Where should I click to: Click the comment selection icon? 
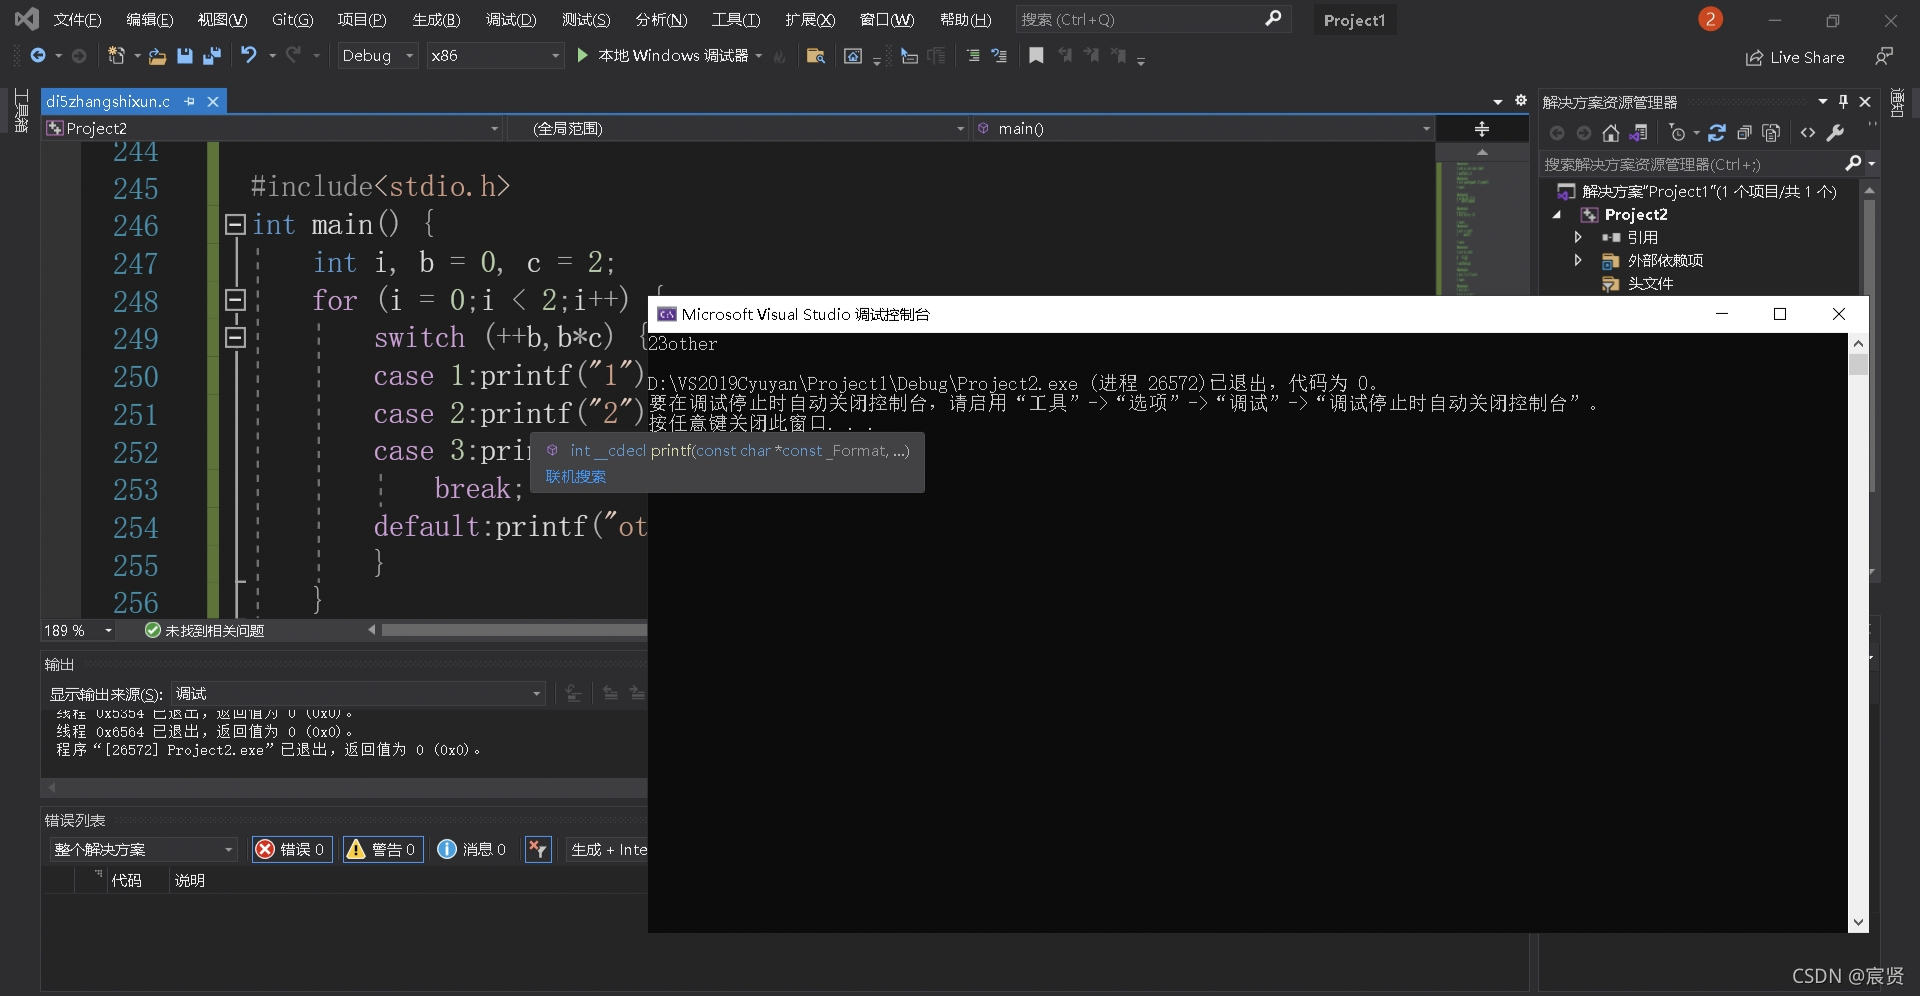(x=973, y=56)
